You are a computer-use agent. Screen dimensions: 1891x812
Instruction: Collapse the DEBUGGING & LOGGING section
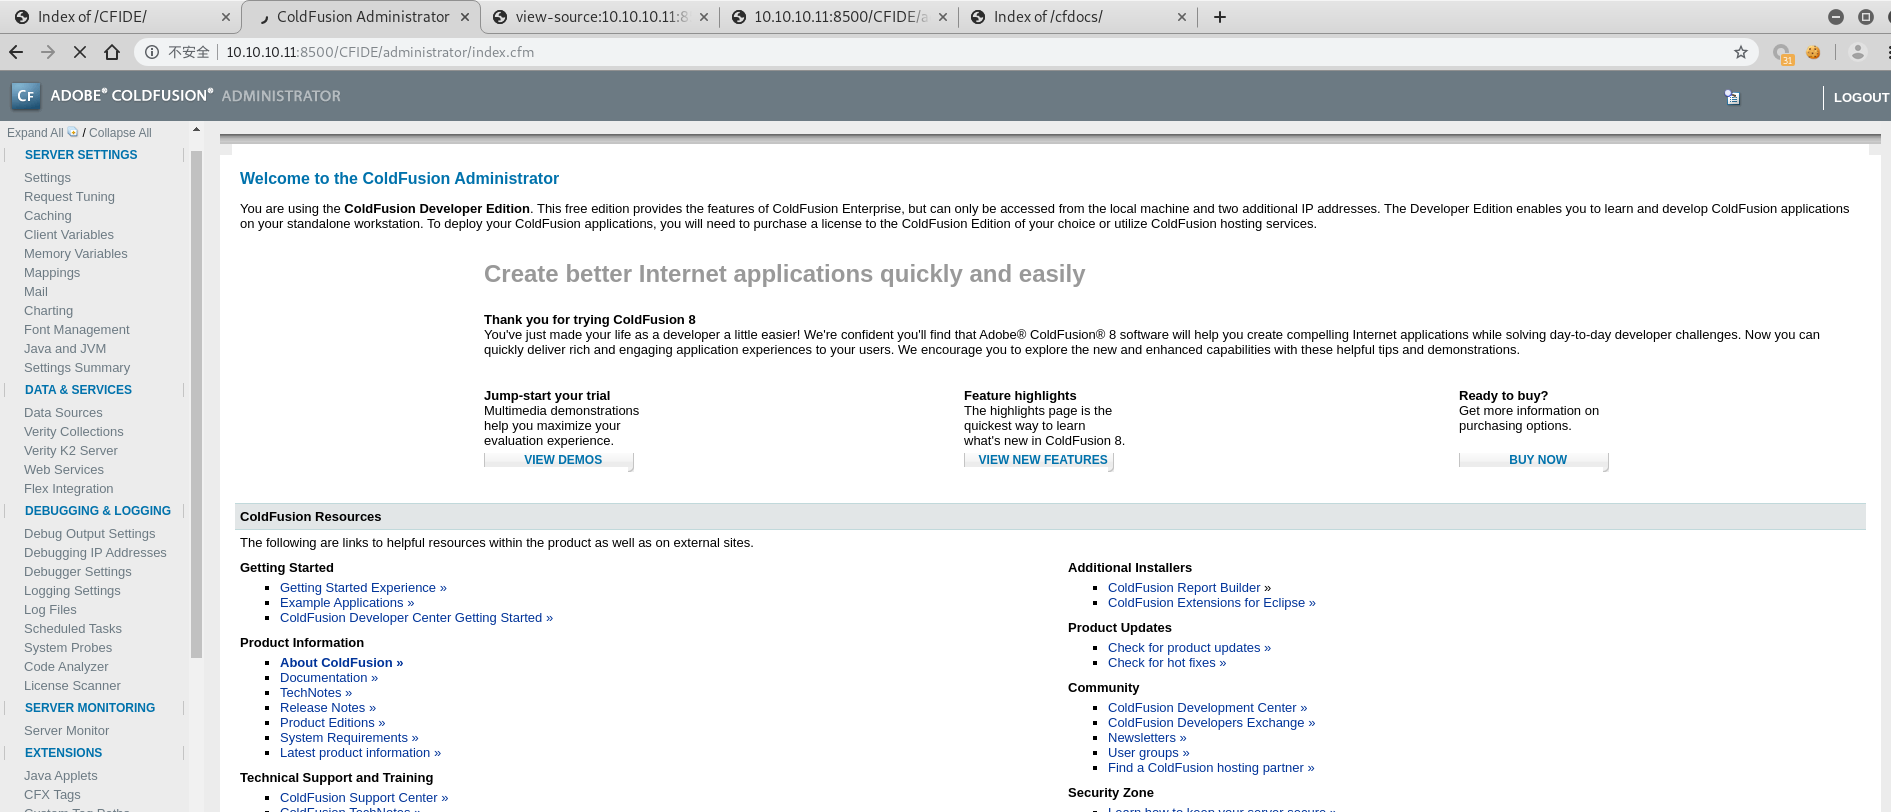click(98, 511)
